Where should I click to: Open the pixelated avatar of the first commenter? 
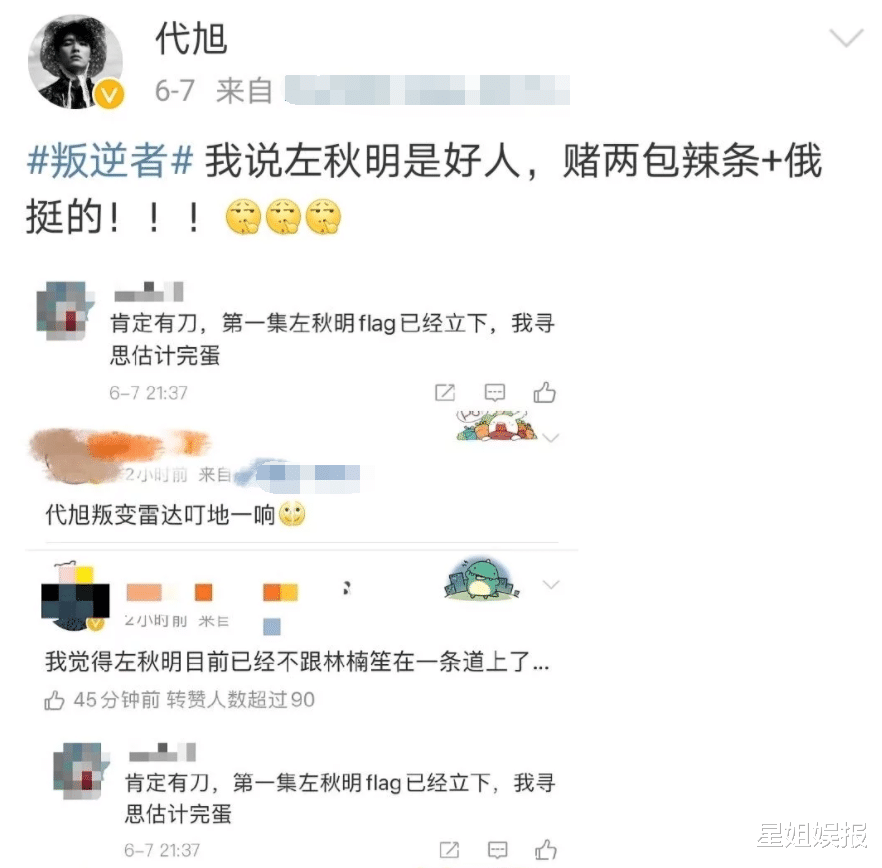(x=64, y=311)
